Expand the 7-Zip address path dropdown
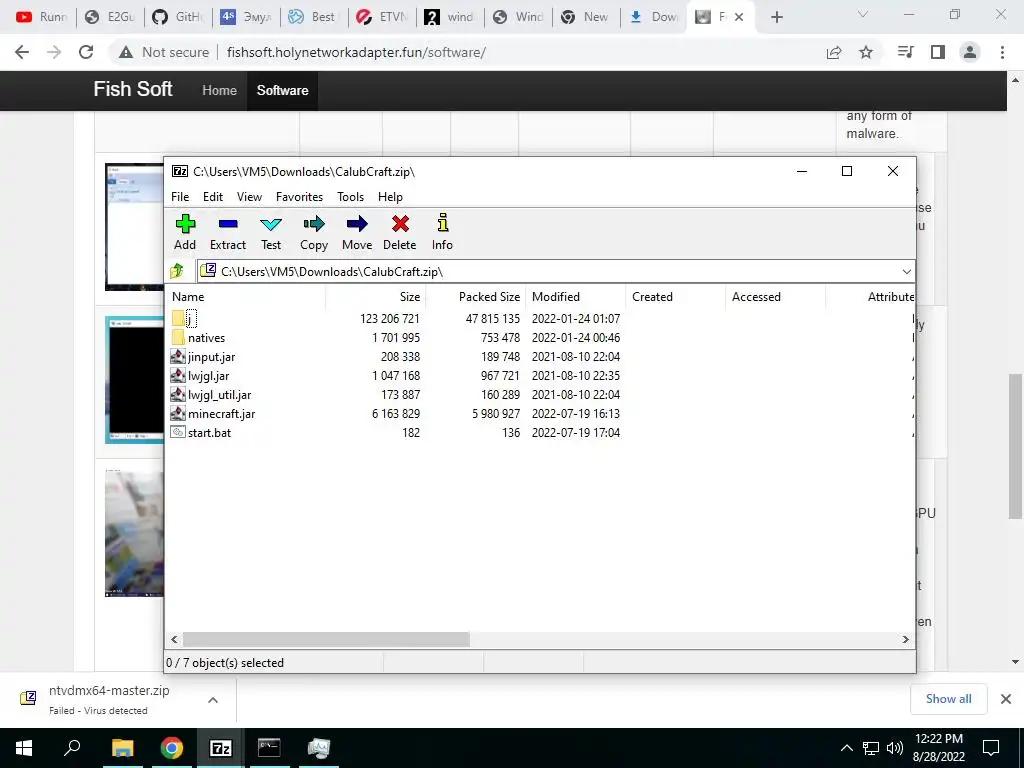The width and height of the screenshot is (1024, 768). tap(906, 272)
